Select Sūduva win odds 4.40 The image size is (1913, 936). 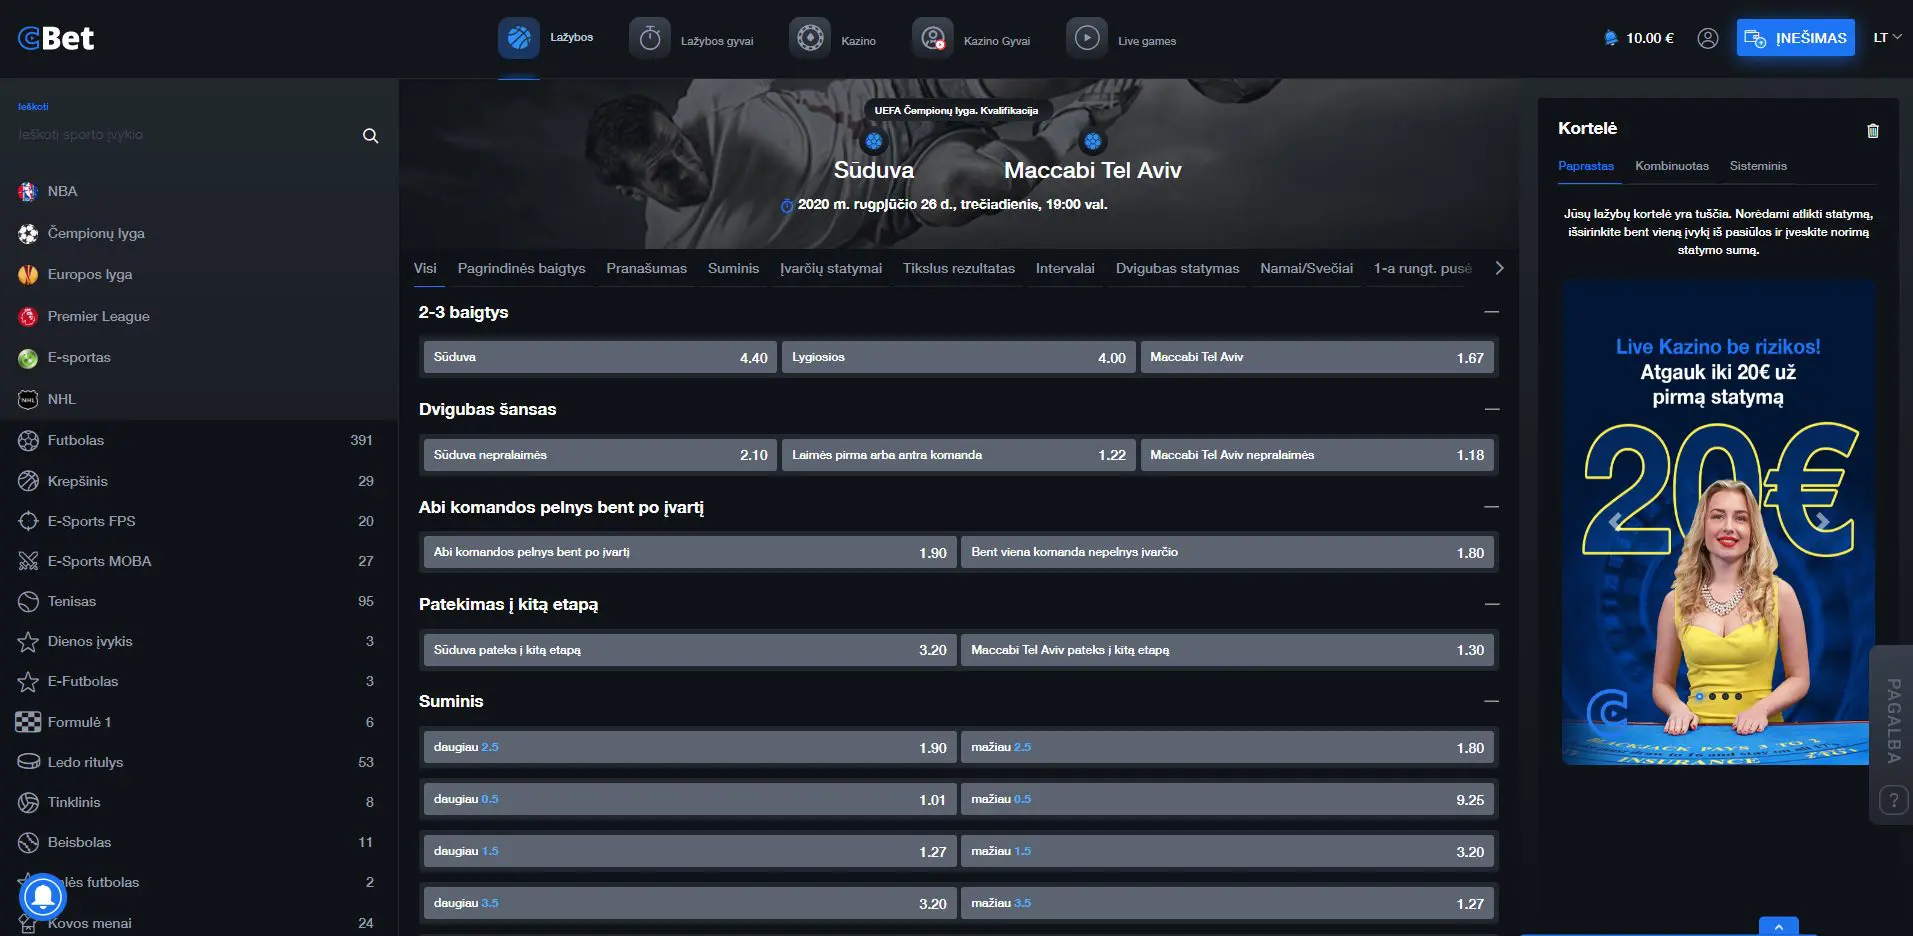[600, 357]
